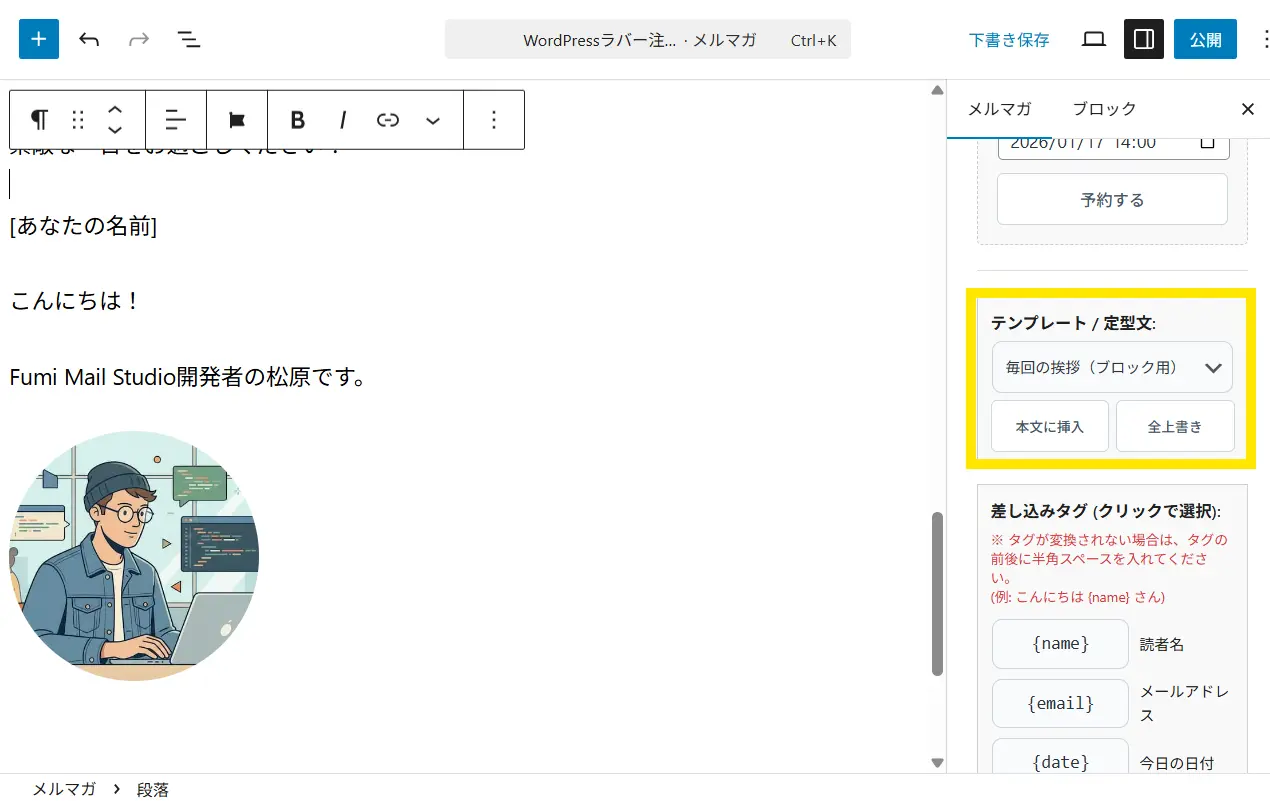Click the undo arrow icon
The image size is (1270, 801).
[89, 40]
